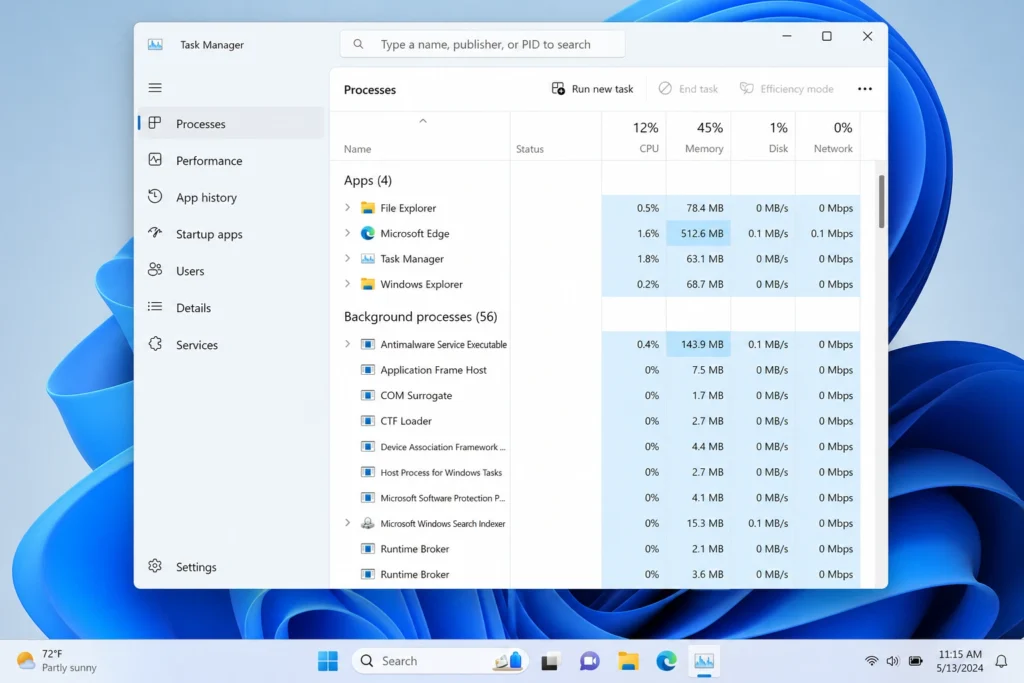
Task: Click the Task Manager taskbar icon
Action: click(704, 661)
